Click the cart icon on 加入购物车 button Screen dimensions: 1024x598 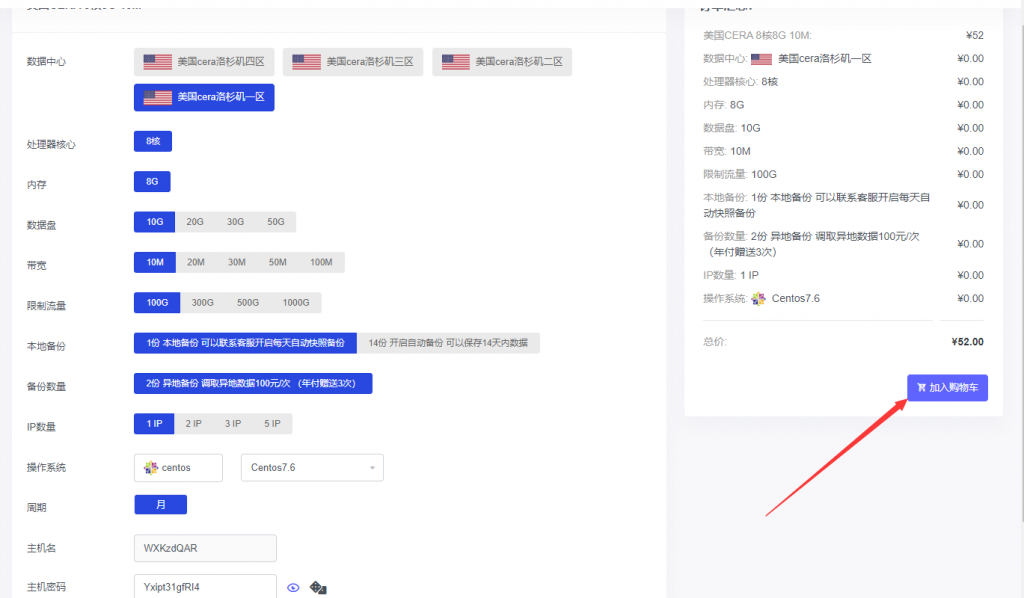(x=921, y=388)
